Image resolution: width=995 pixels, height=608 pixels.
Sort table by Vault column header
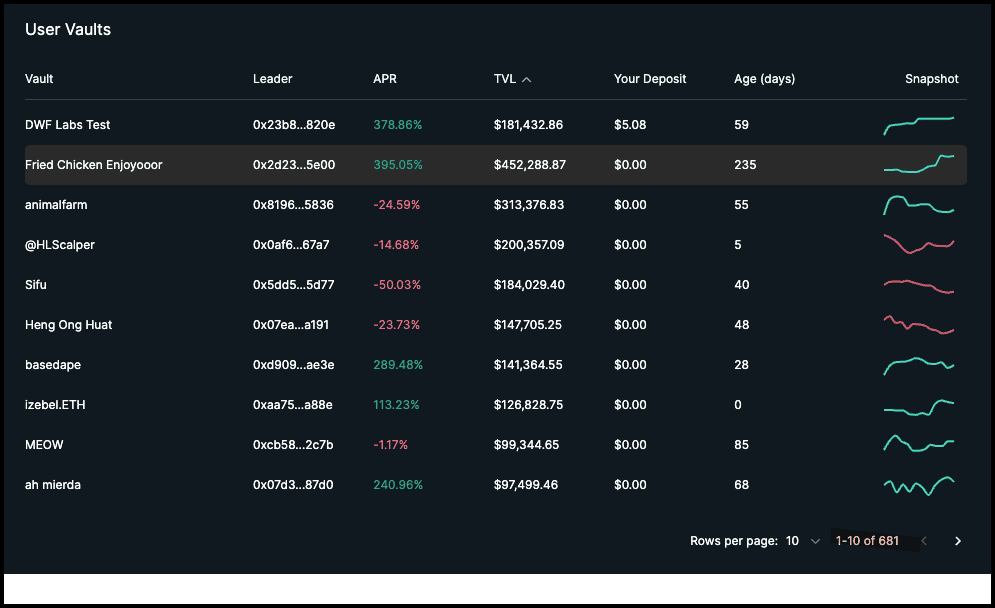(x=39, y=79)
